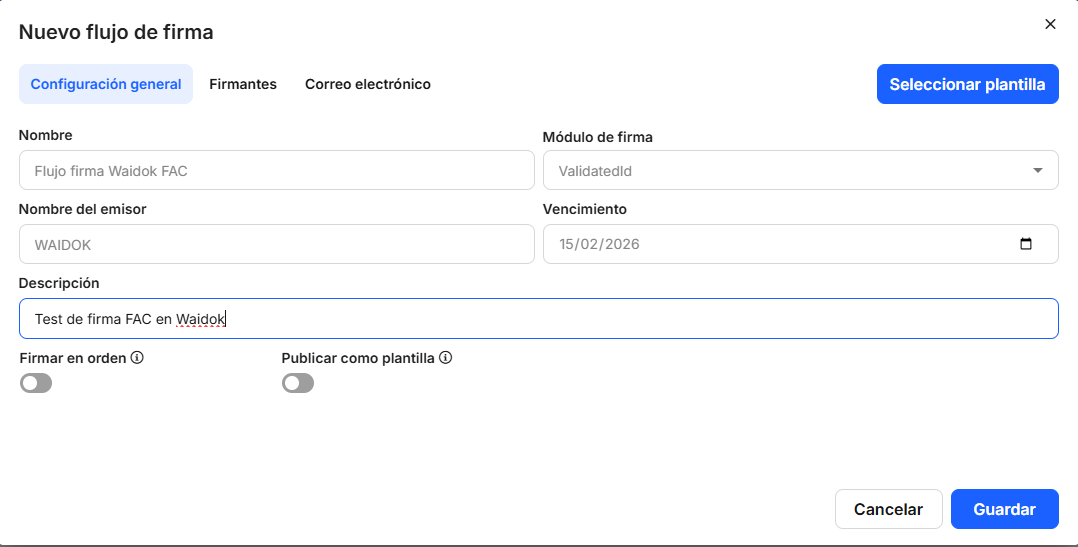This screenshot has width=1078, height=547.
Task: Enable the Firmar en orden switch
Action: coord(36,383)
